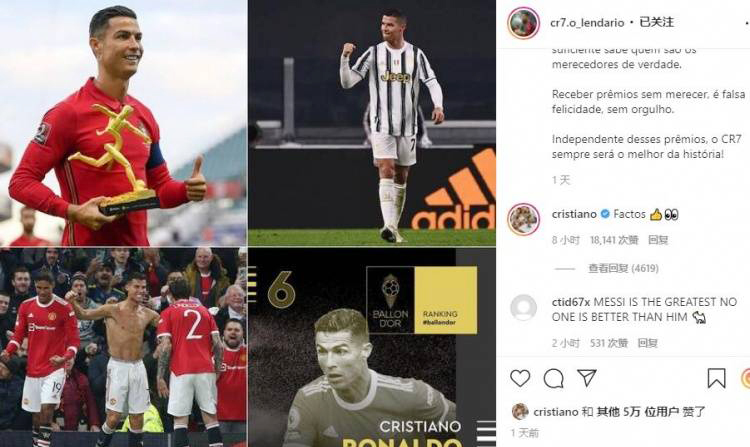Click the blue verified badge beside cristiano
Viewport: 750px width, 447px height.
pos(605,214)
